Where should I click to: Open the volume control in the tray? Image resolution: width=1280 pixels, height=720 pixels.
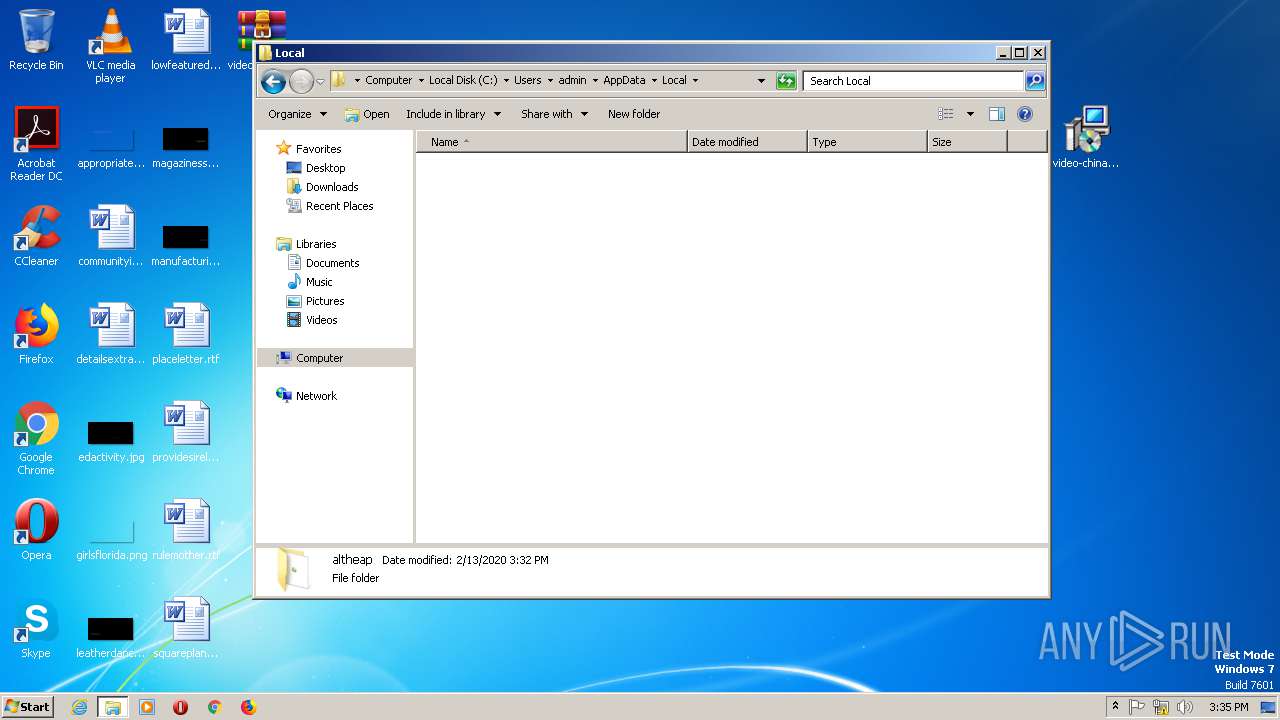(1185, 707)
